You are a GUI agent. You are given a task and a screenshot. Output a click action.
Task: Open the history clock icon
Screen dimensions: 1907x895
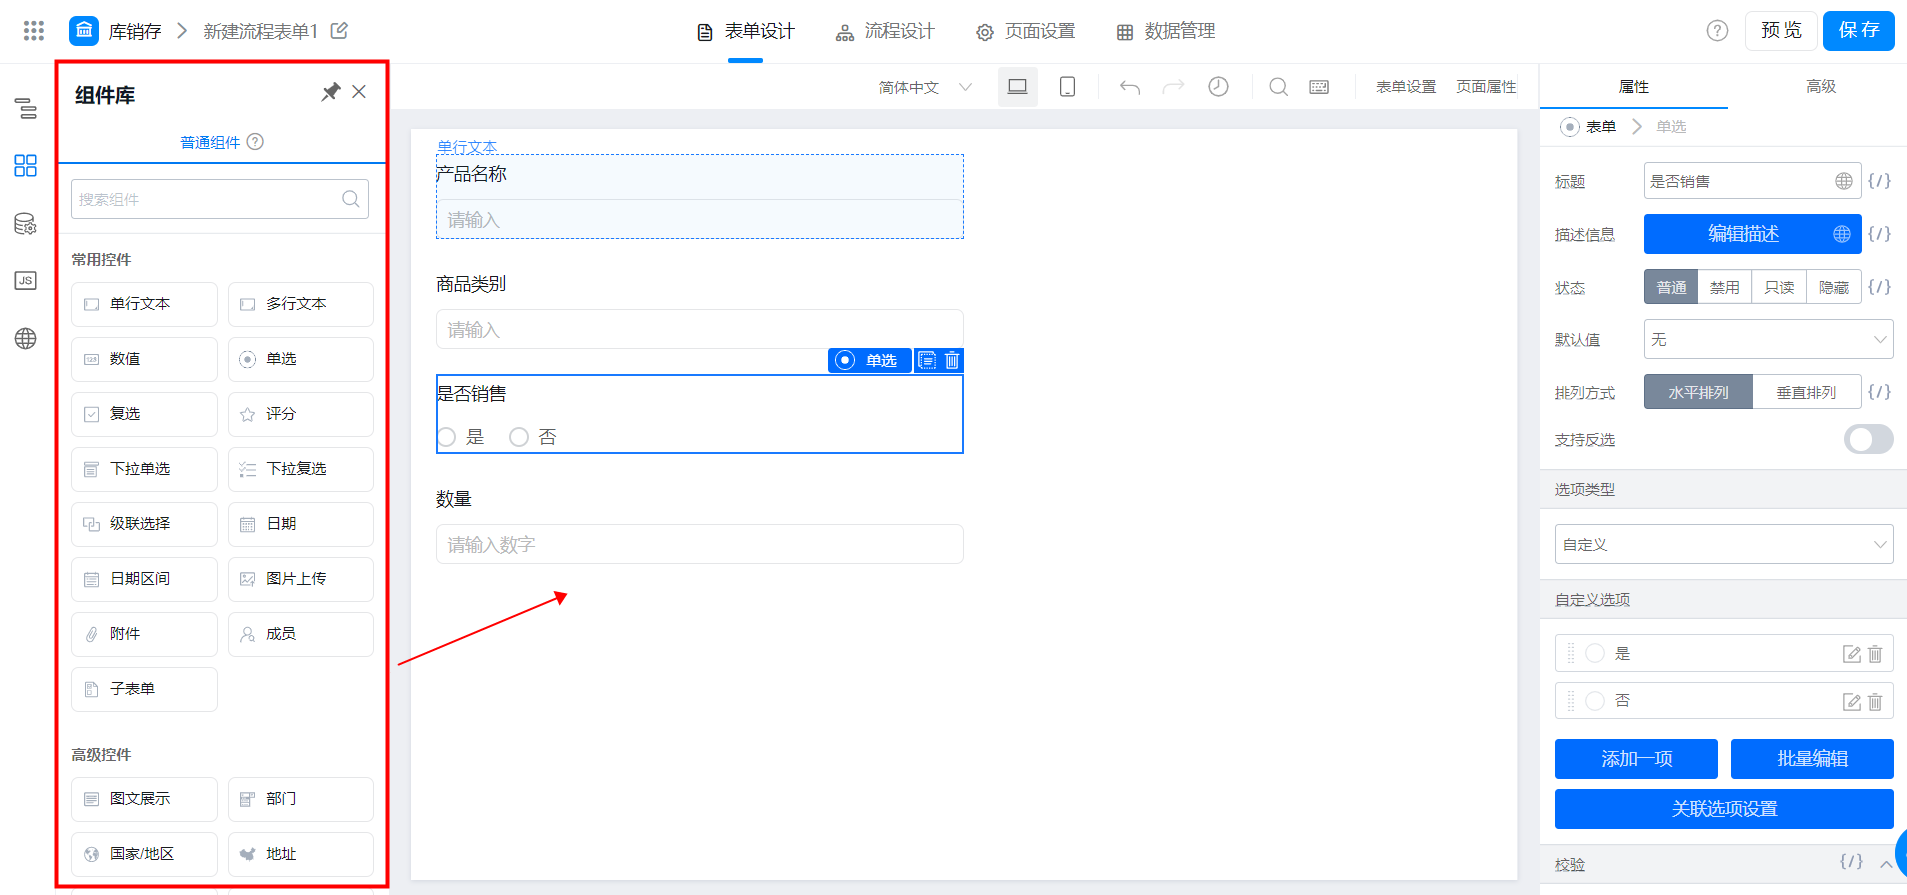tap(1218, 87)
